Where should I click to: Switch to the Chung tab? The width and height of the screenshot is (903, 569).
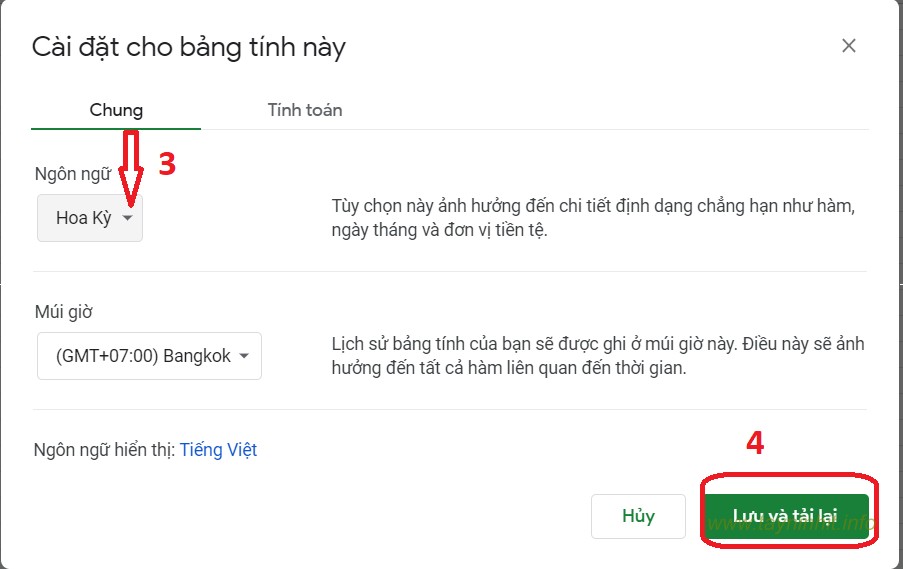click(x=116, y=110)
